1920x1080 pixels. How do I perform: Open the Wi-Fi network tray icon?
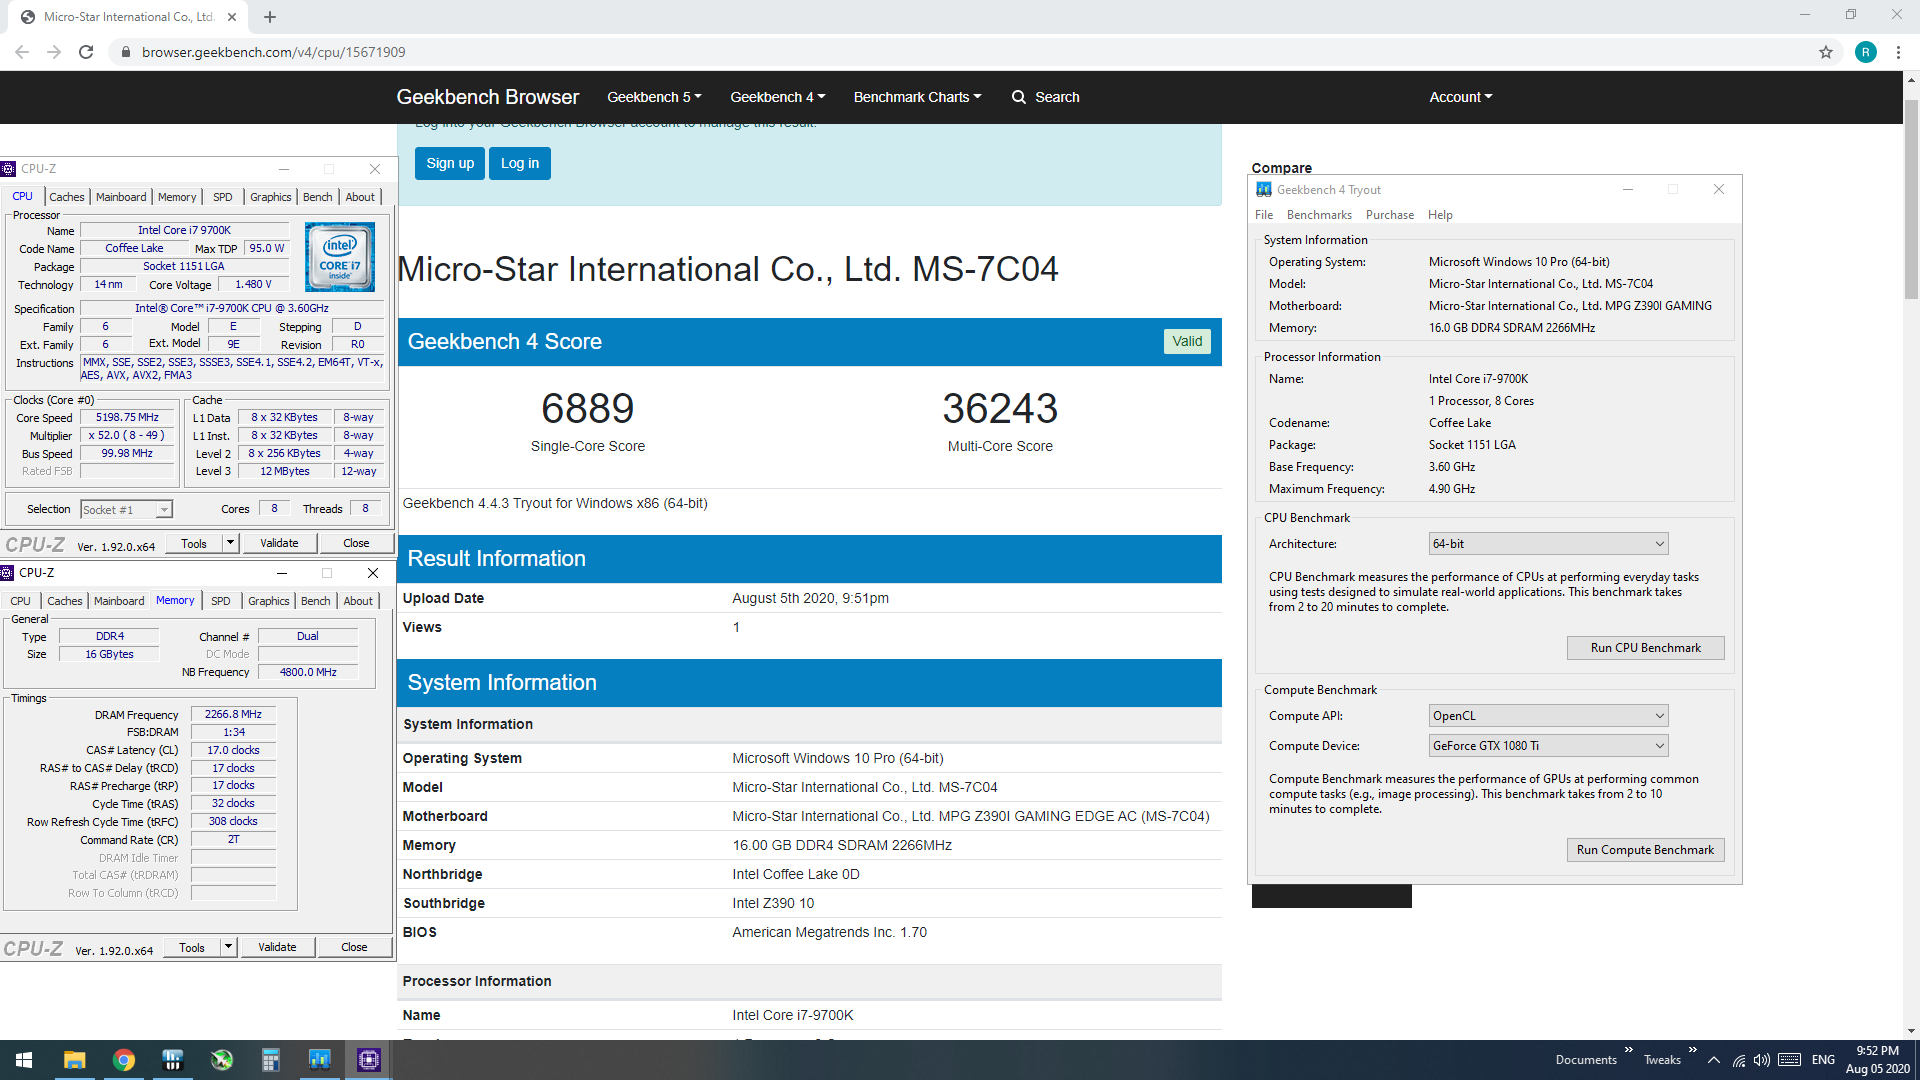click(1739, 1060)
